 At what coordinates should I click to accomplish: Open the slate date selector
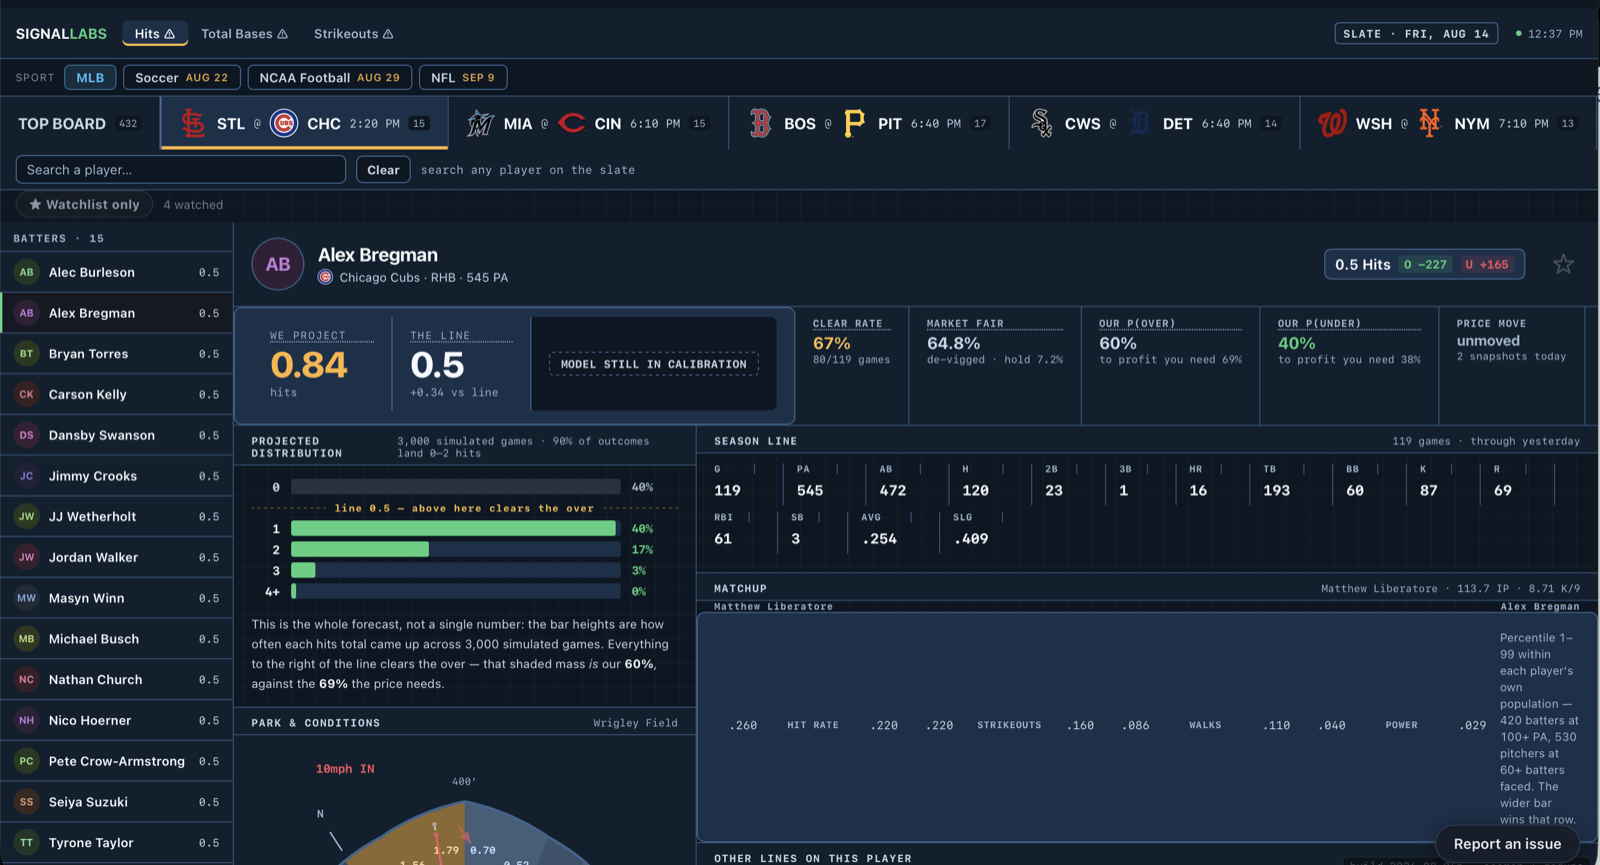point(1415,34)
